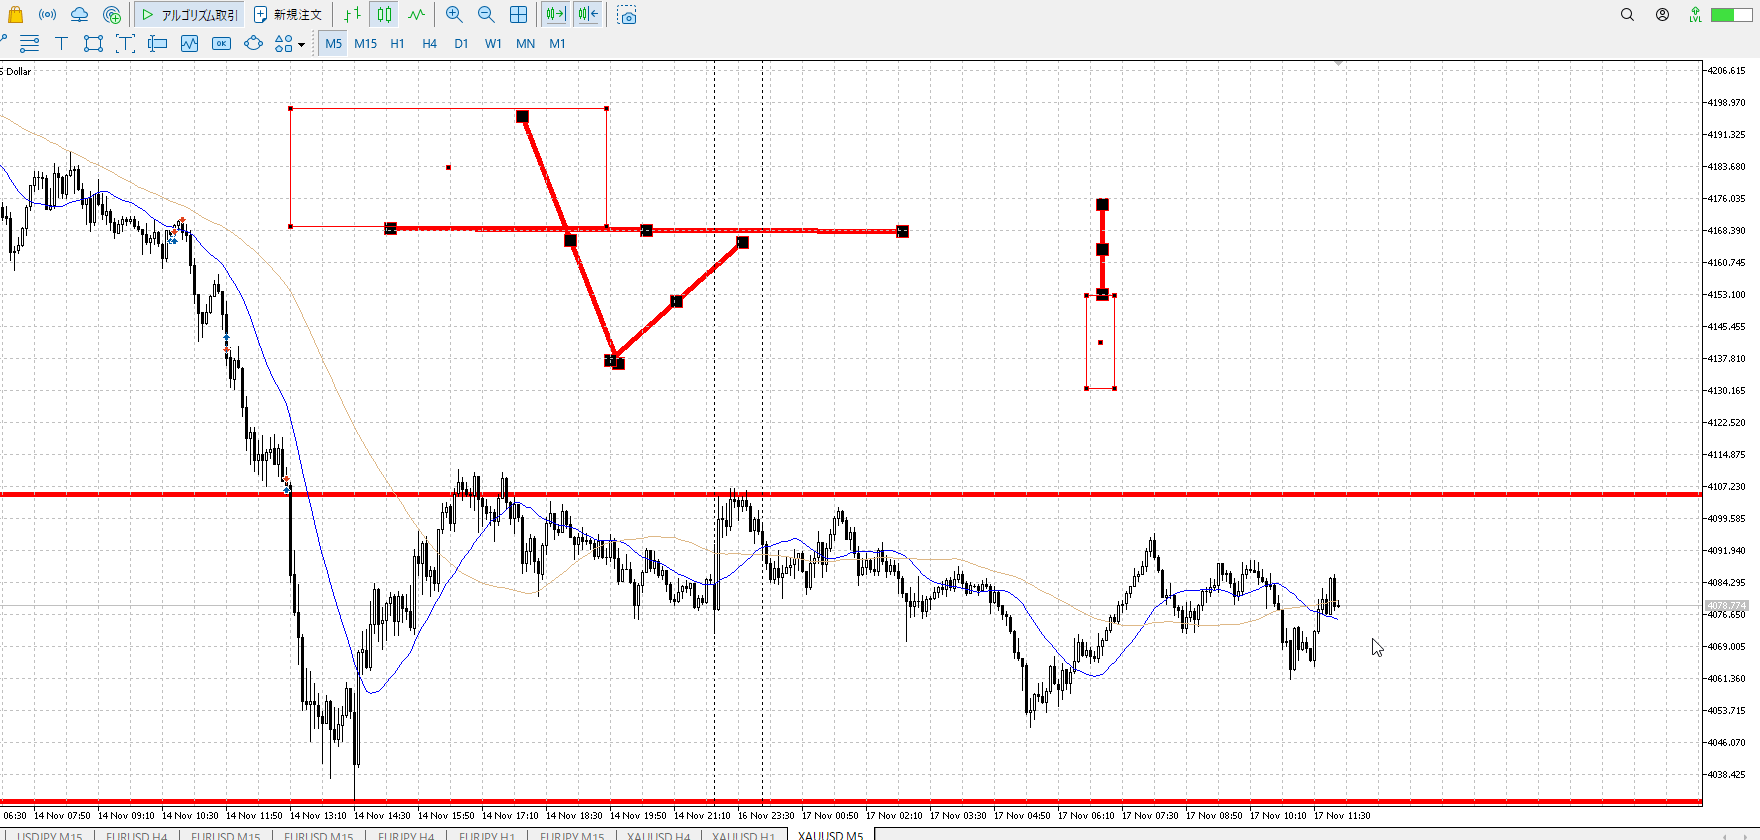The image size is (1760, 840).
Task: Select the rectangle shape drawing tool
Action: pos(93,44)
